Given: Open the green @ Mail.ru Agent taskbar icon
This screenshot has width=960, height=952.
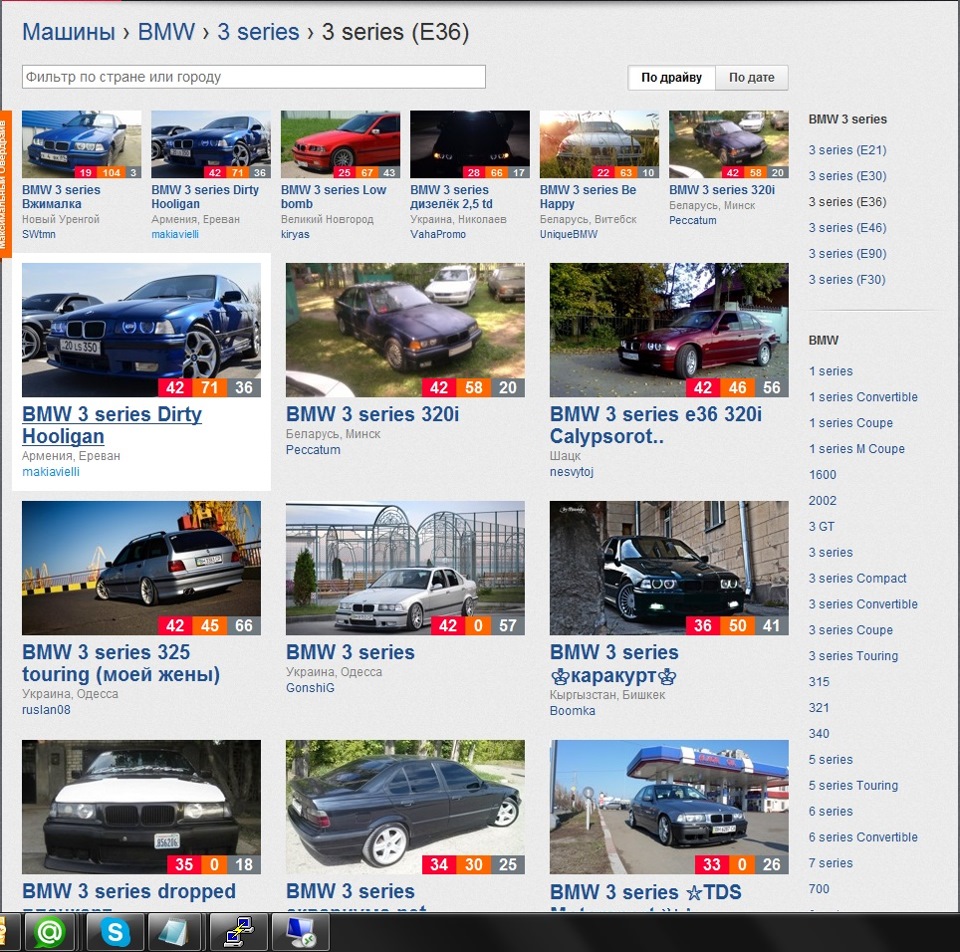Looking at the screenshot, I should (50, 932).
